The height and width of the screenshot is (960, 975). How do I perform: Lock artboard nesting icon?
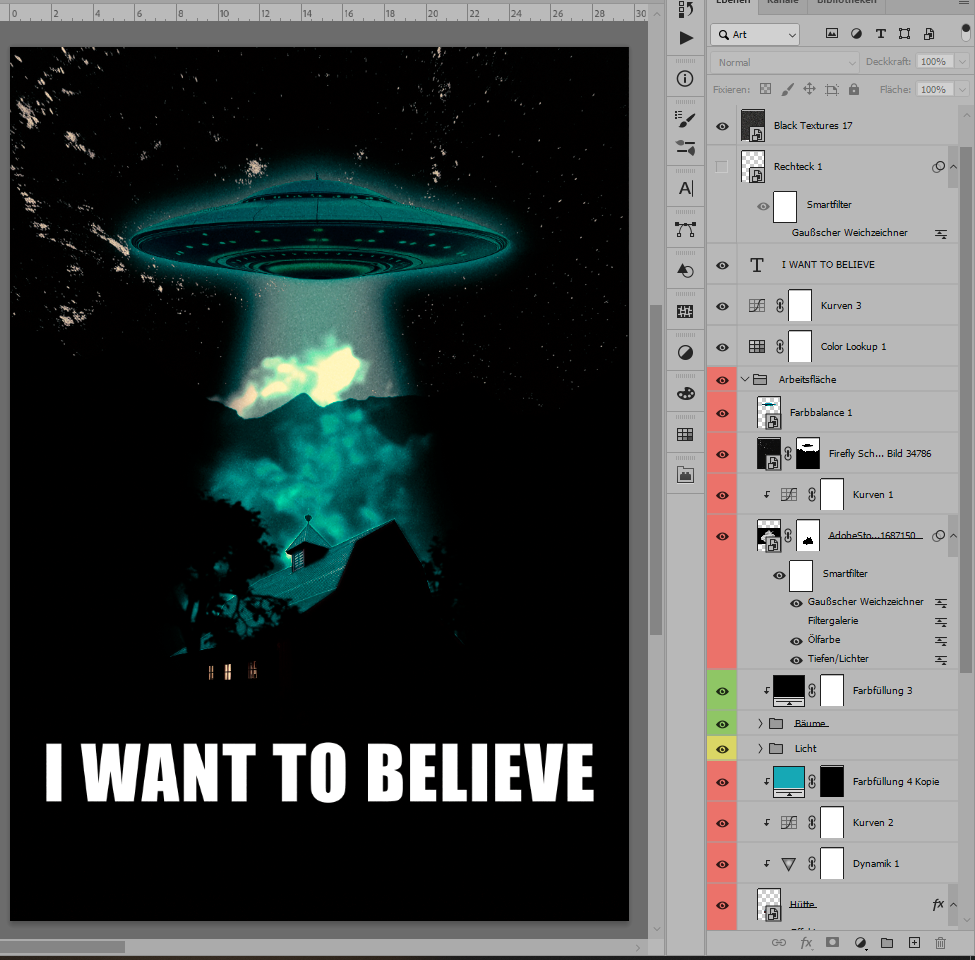coord(831,90)
